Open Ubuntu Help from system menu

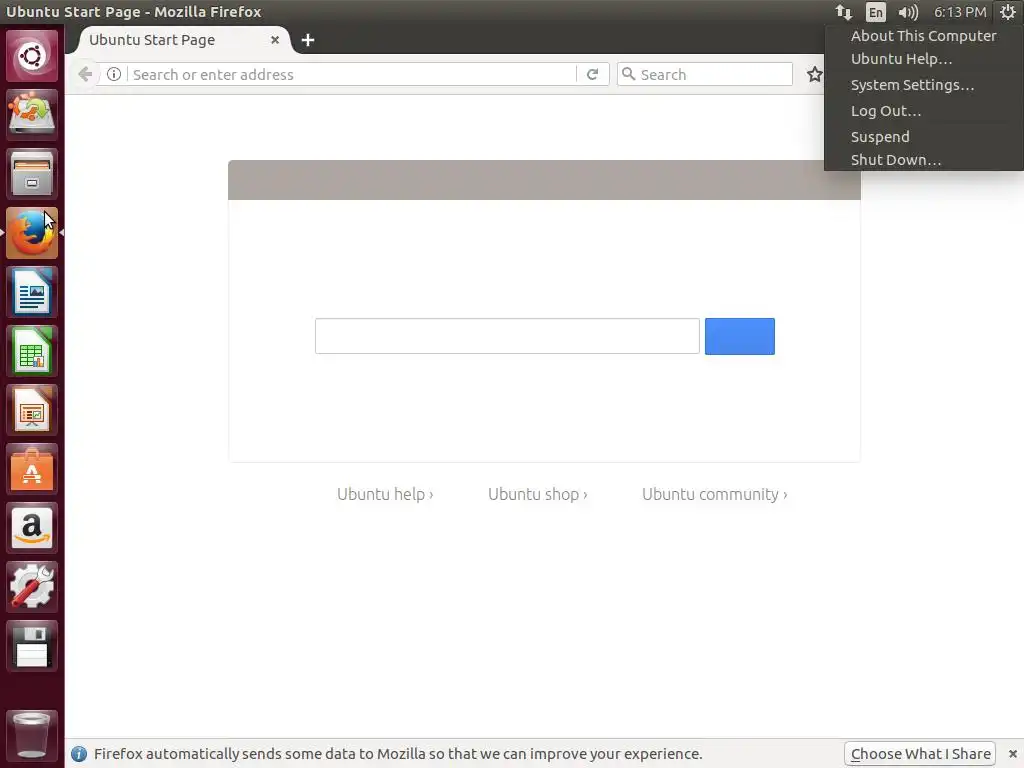(923, 59)
